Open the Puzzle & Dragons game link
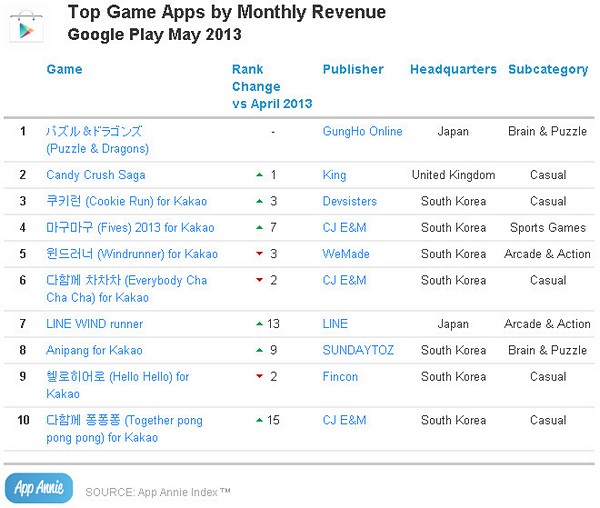 97,140
